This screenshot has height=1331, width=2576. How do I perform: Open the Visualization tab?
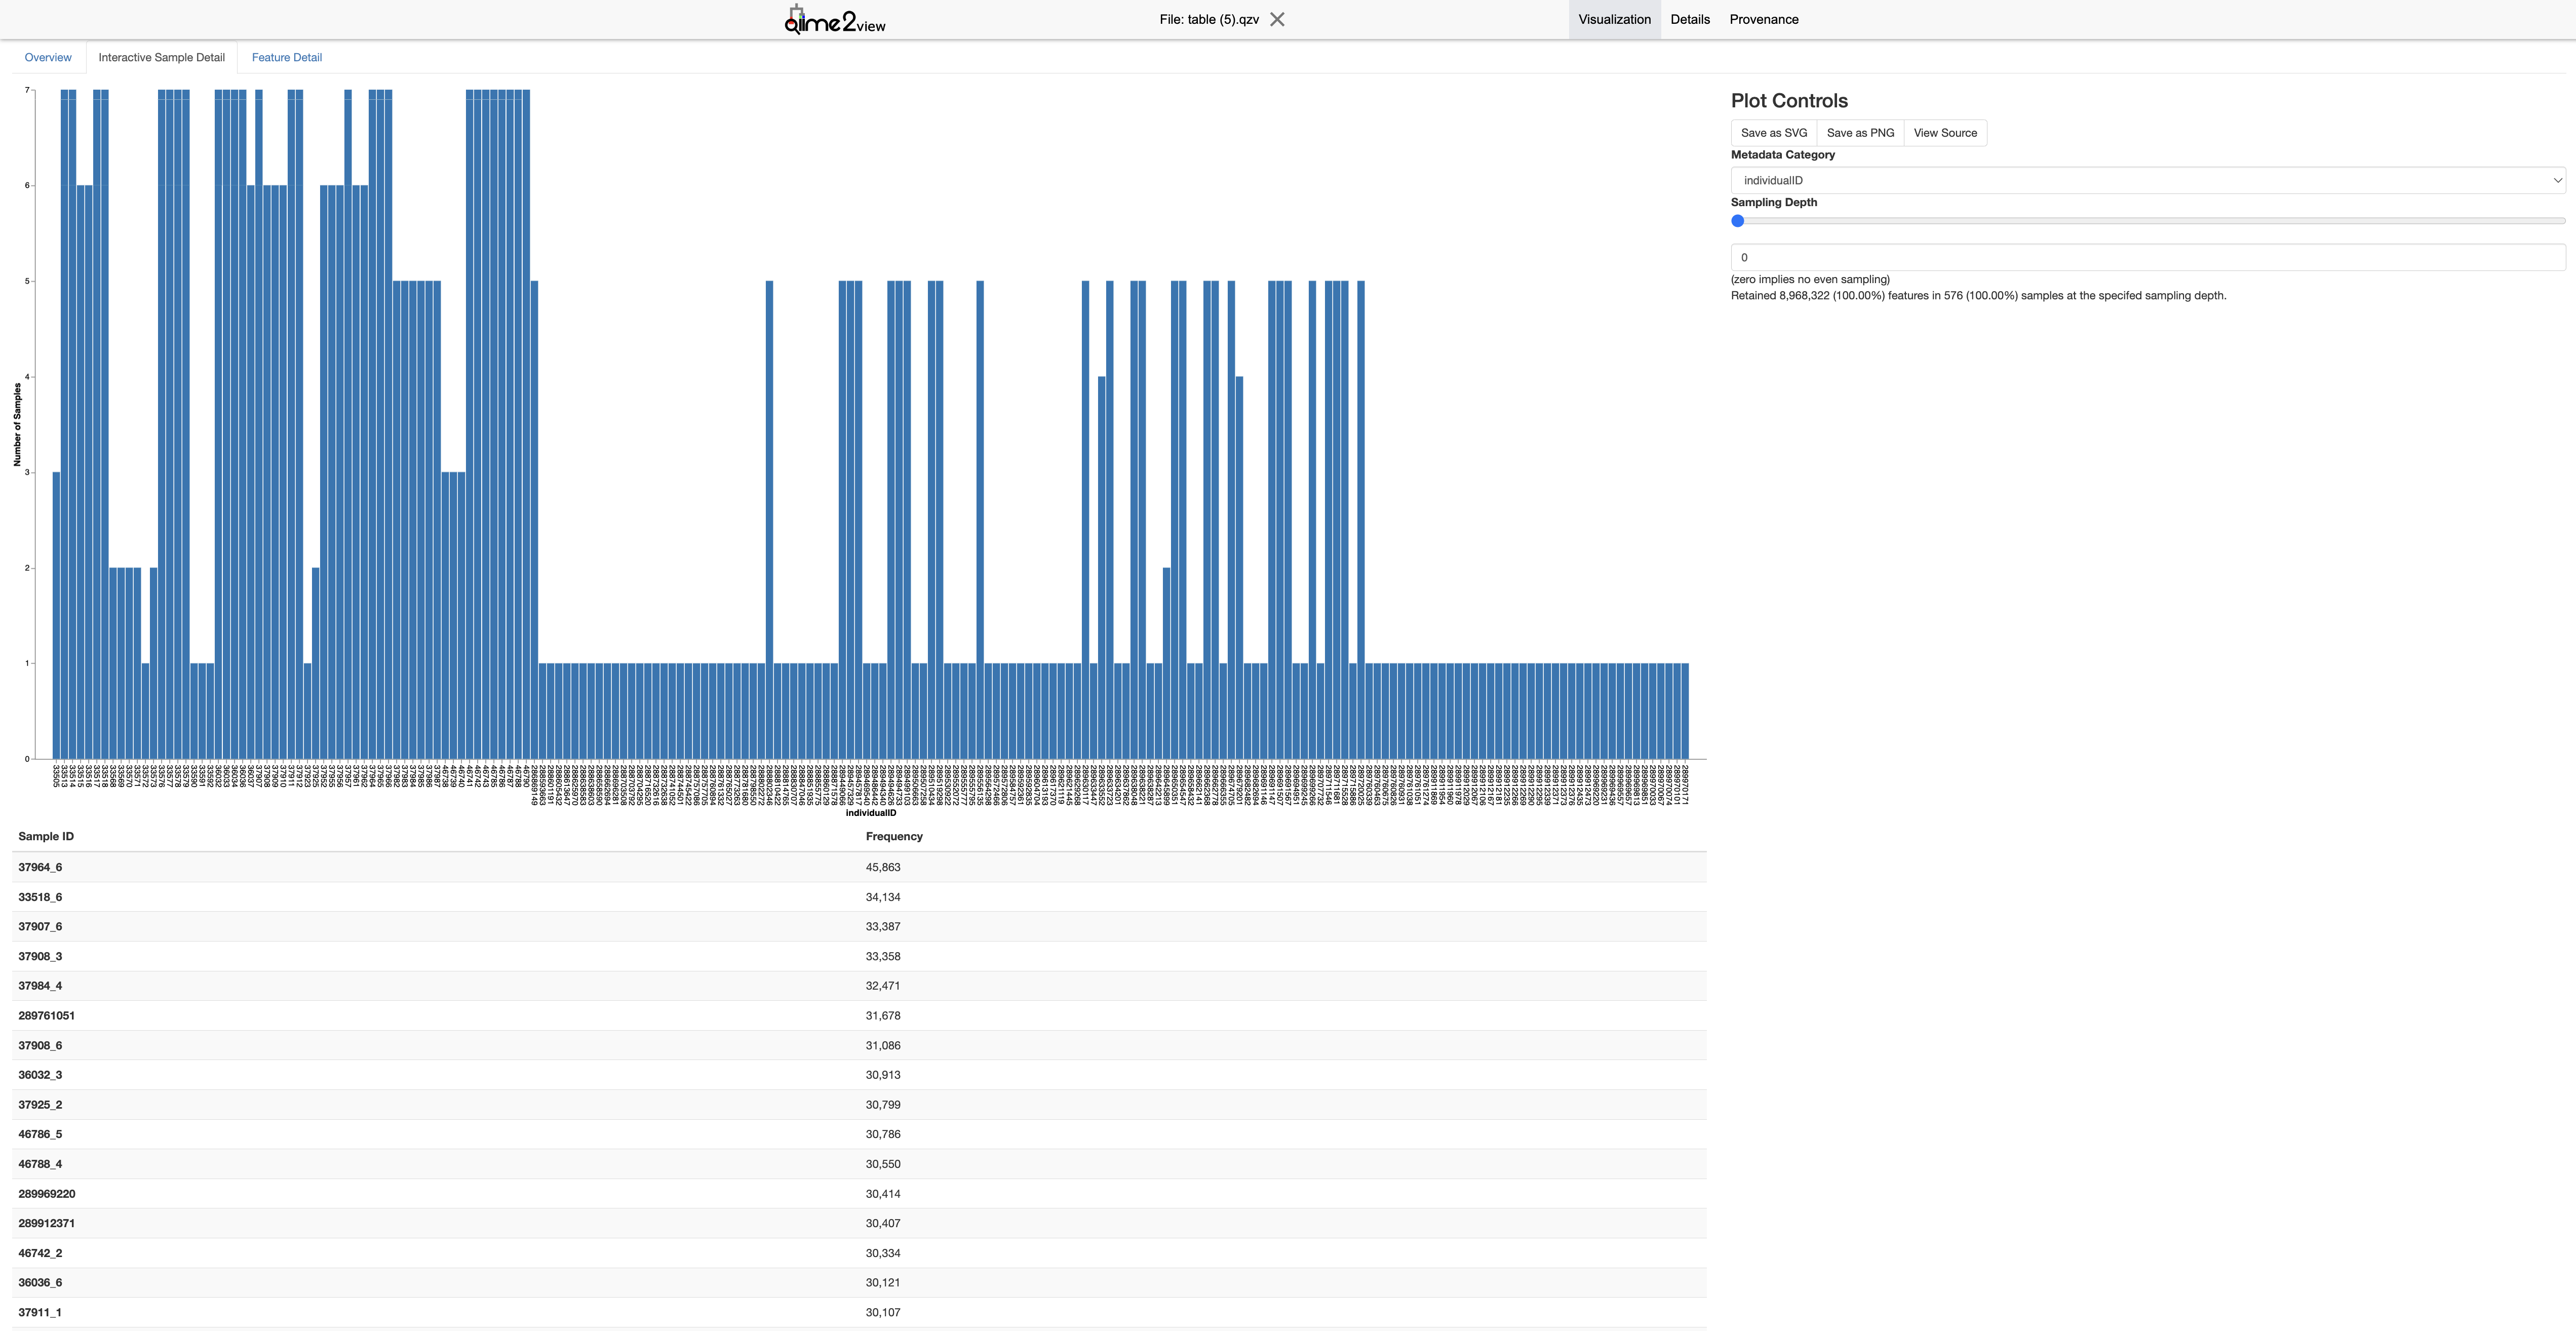click(1614, 19)
